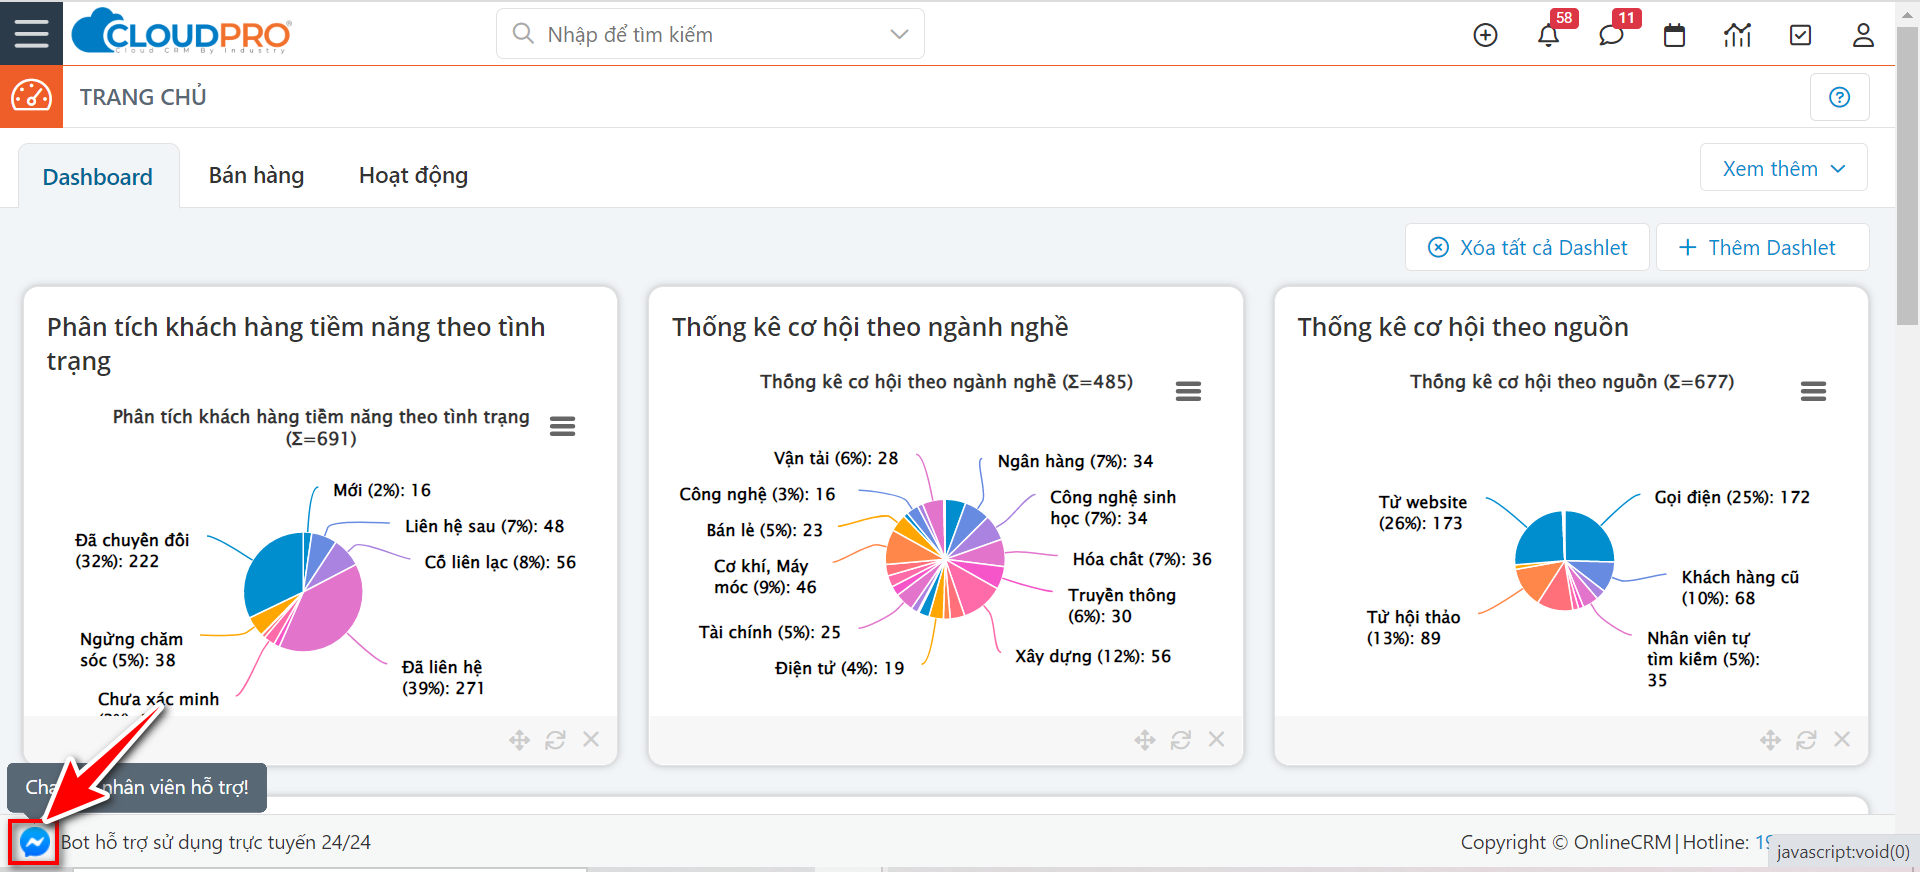Image resolution: width=1920 pixels, height=872 pixels.
Task: Open the hamburger main menu
Action: click(31, 33)
